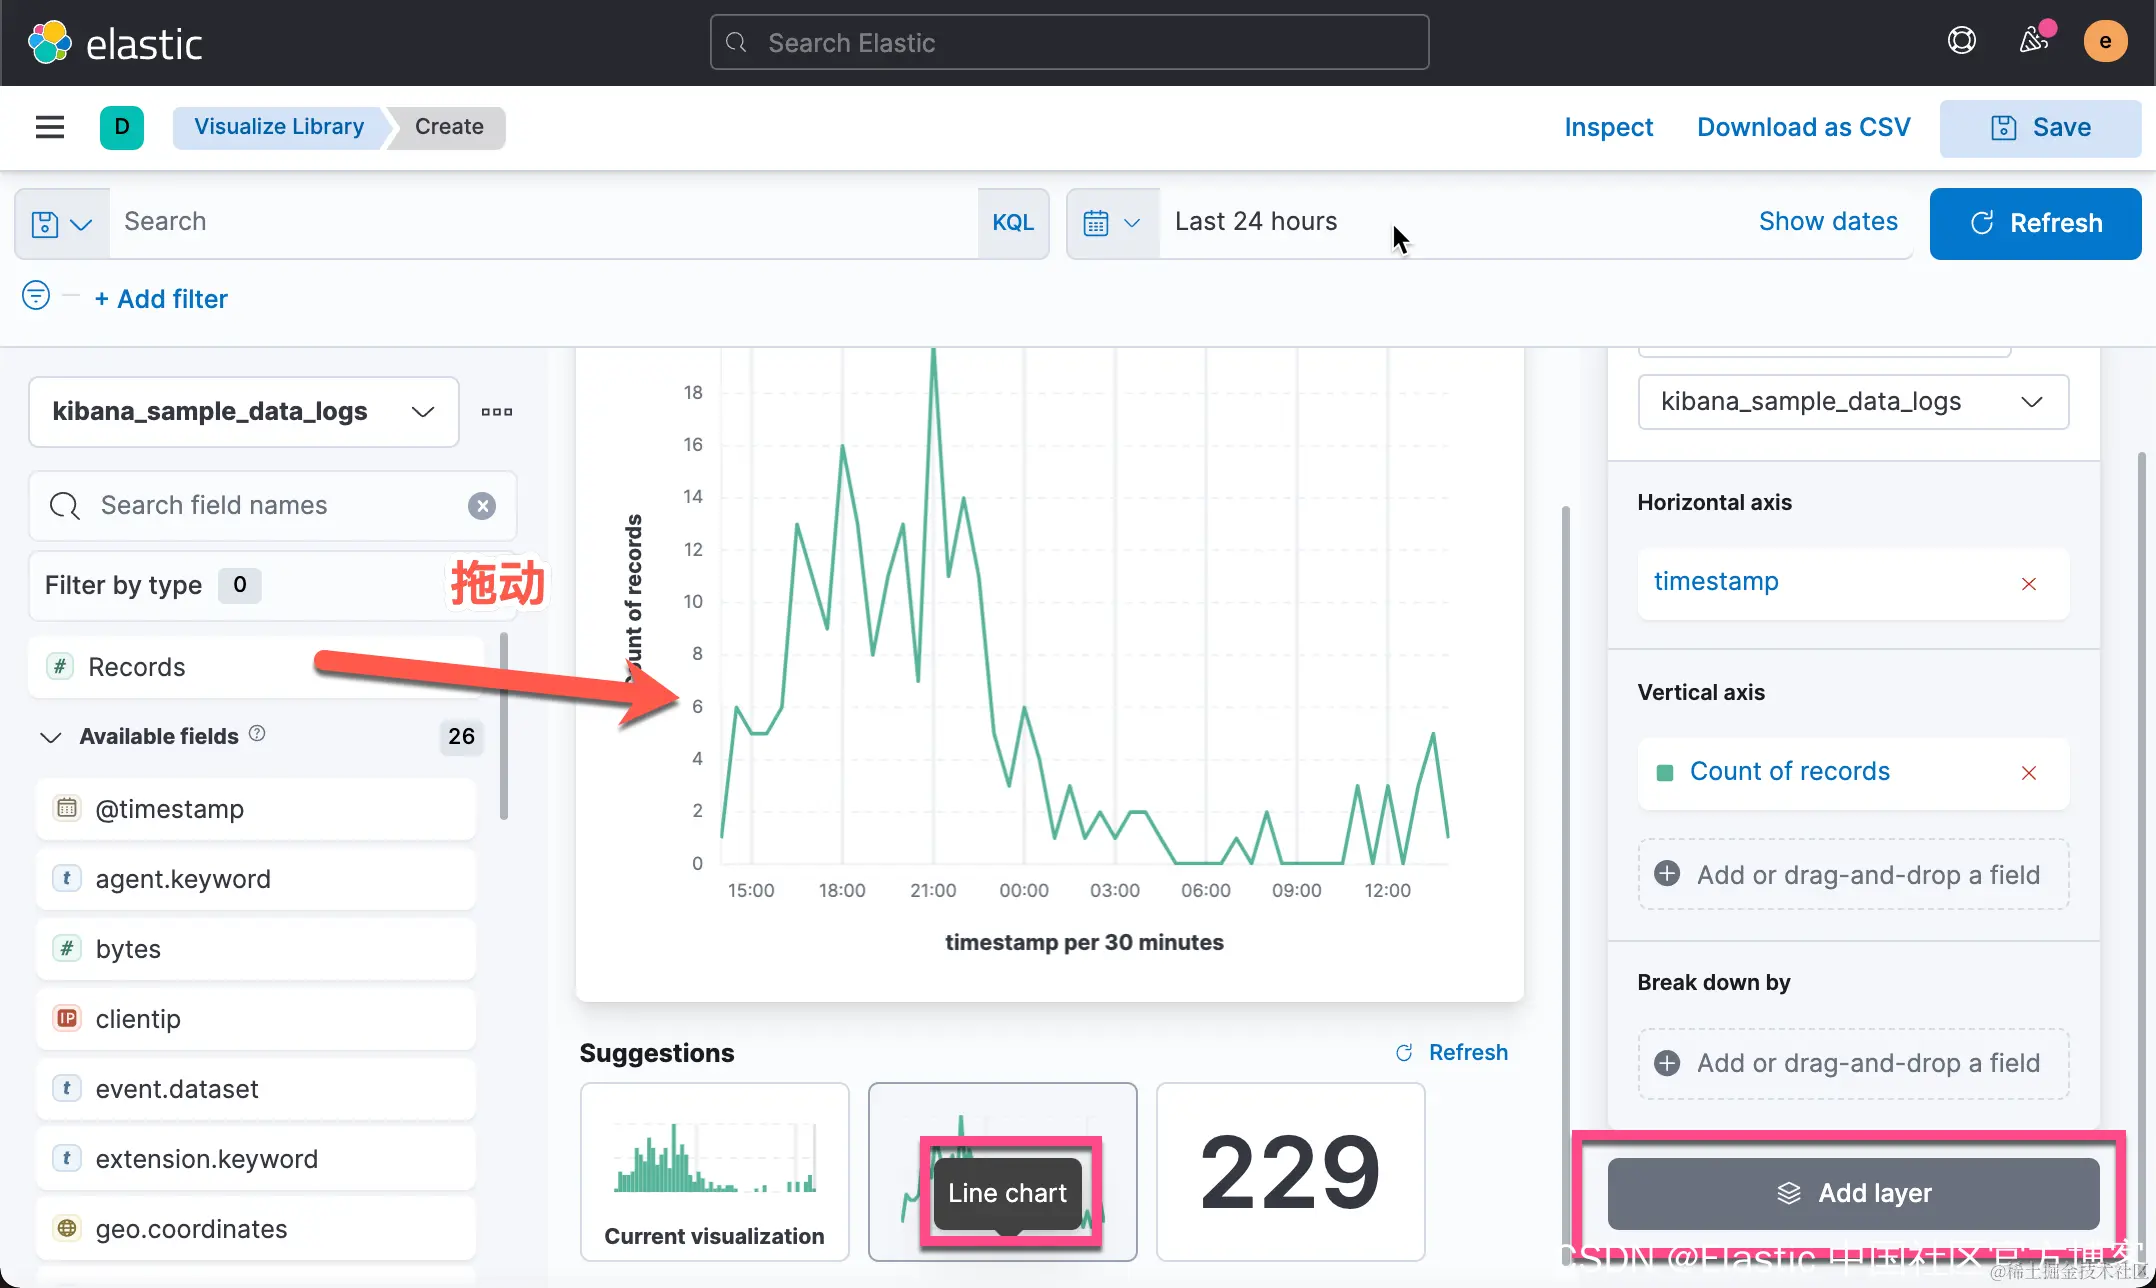Image resolution: width=2156 pixels, height=1288 pixels.
Task: Clear the field name search
Action: coord(482,506)
